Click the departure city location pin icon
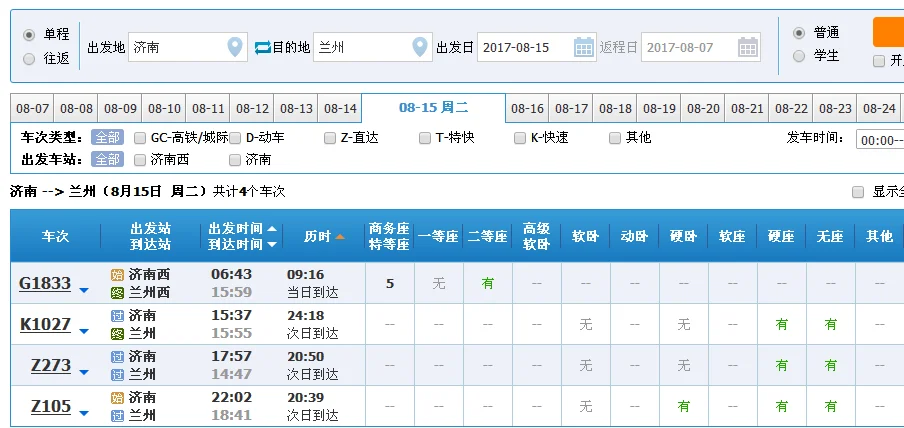This screenshot has height=428, width=904. pos(235,47)
